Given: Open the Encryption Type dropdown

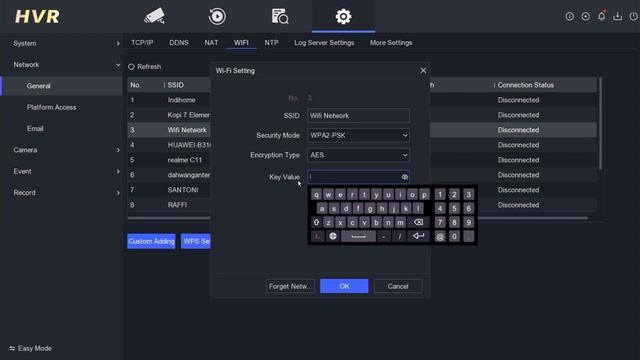Looking at the screenshot, I should pyautogui.click(x=358, y=155).
